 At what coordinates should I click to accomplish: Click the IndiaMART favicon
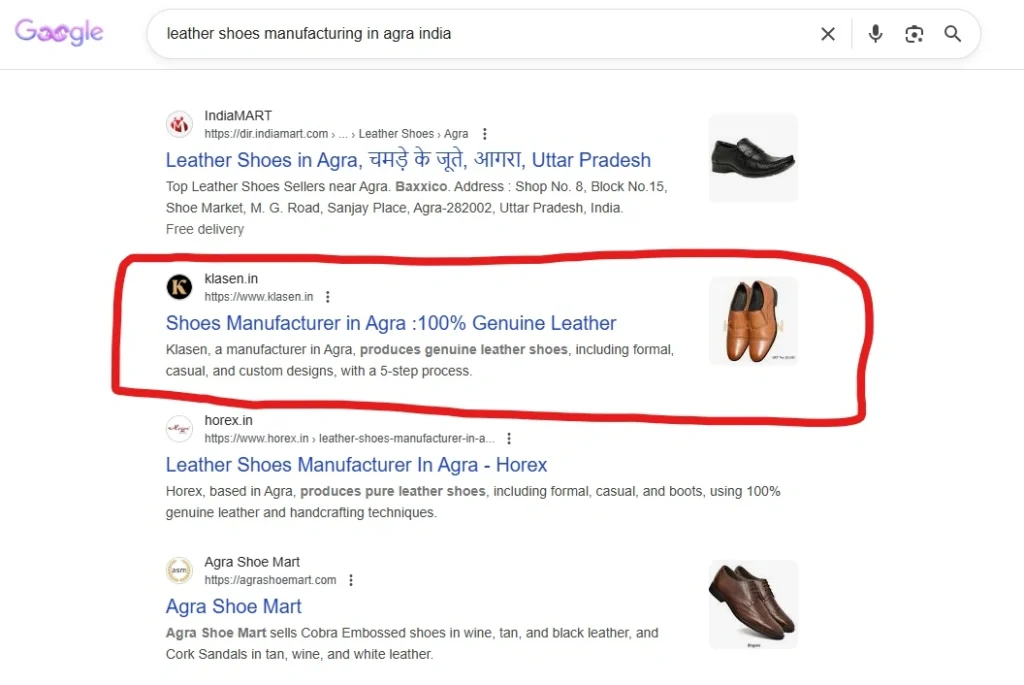(x=179, y=124)
